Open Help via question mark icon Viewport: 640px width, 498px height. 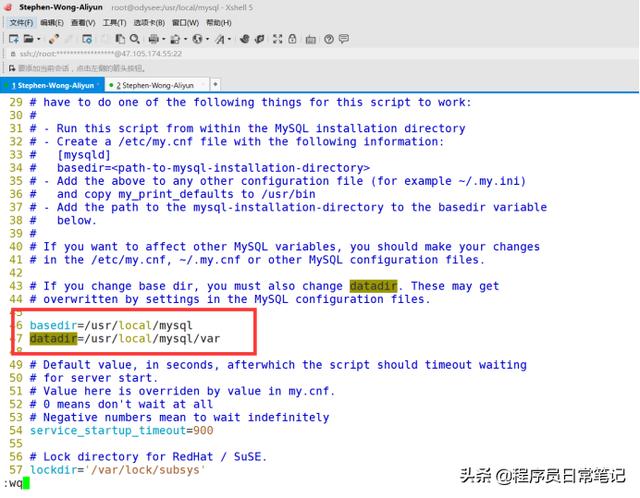[329, 39]
